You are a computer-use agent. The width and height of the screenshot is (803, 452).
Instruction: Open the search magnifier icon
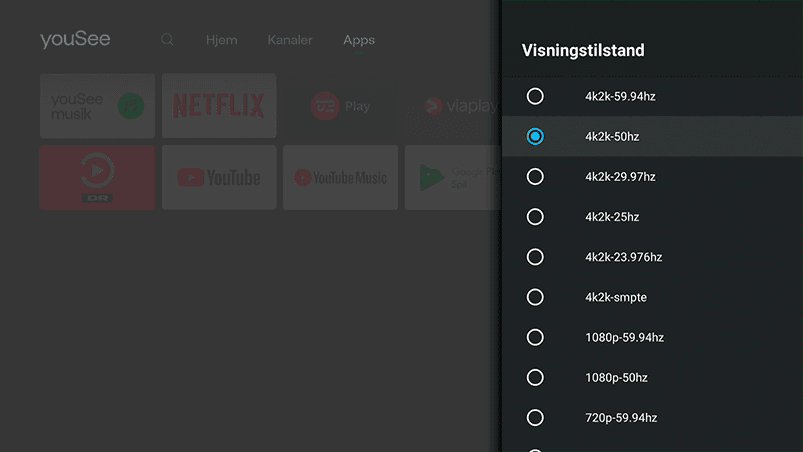(x=167, y=40)
